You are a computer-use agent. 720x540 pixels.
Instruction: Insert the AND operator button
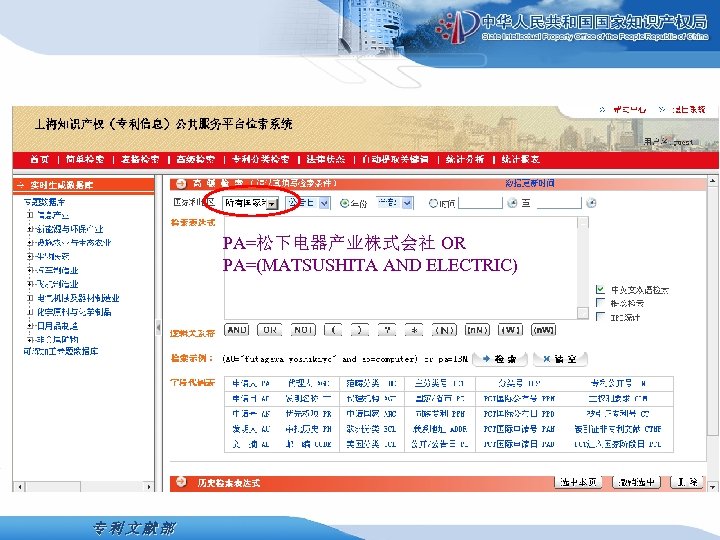point(236,330)
